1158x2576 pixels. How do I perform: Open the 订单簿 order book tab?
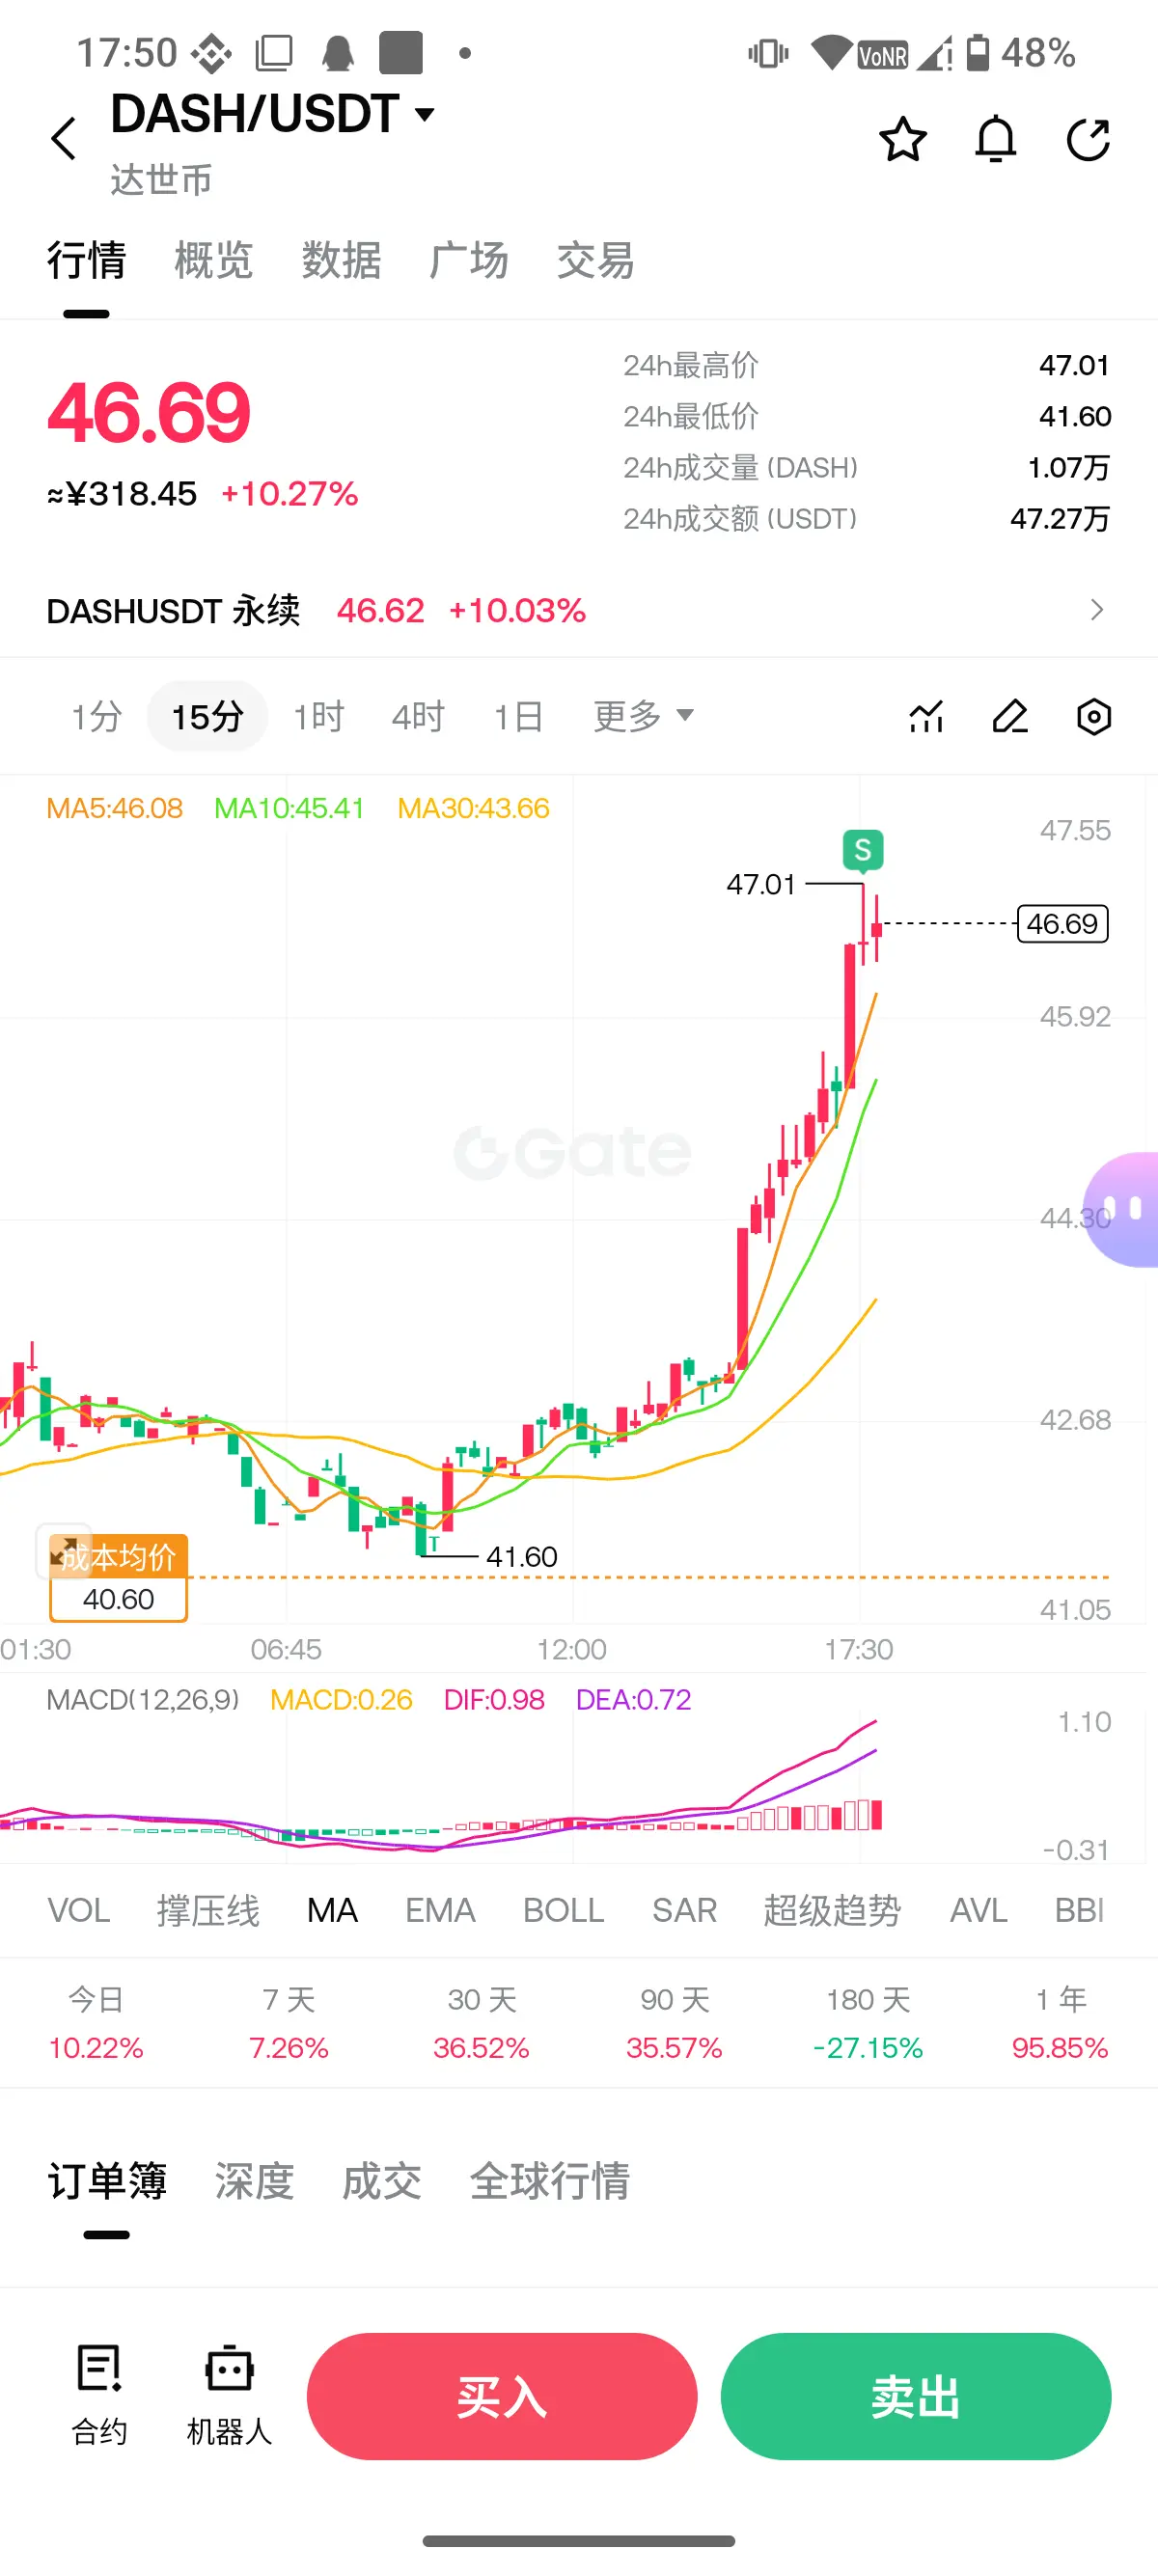coord(107,2181)
